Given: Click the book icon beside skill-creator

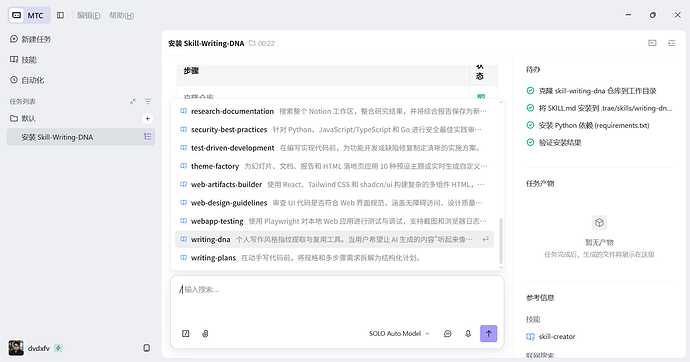Looking at the screenshot, I should (530, 336).
